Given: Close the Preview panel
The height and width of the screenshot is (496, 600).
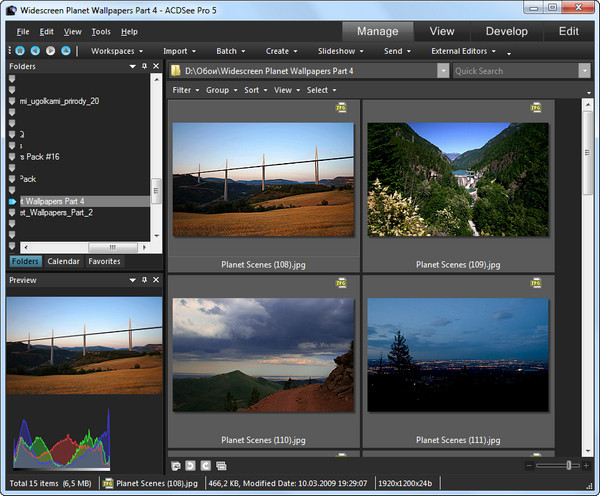Looking at the screenshot, I should [155, 281].
